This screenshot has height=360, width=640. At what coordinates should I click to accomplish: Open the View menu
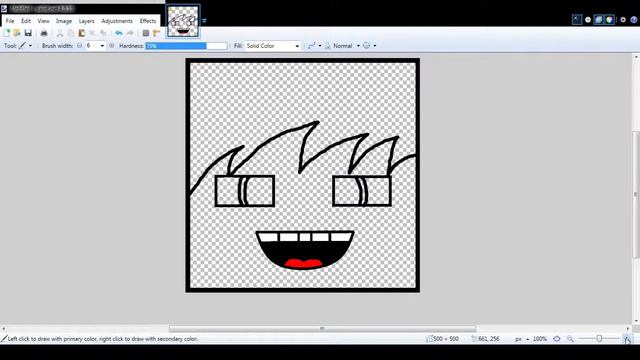pyautogui.click(x=43, y=21)
